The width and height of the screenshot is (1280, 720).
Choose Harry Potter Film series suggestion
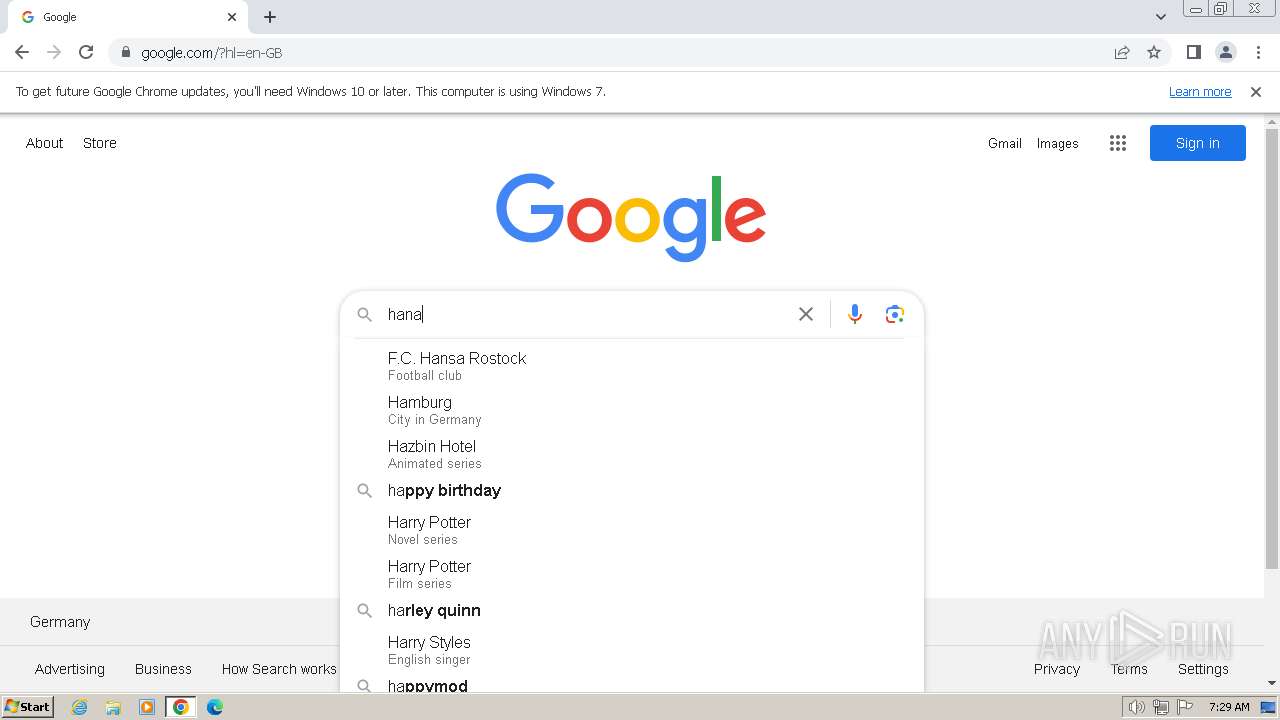(x=632, y=574)
